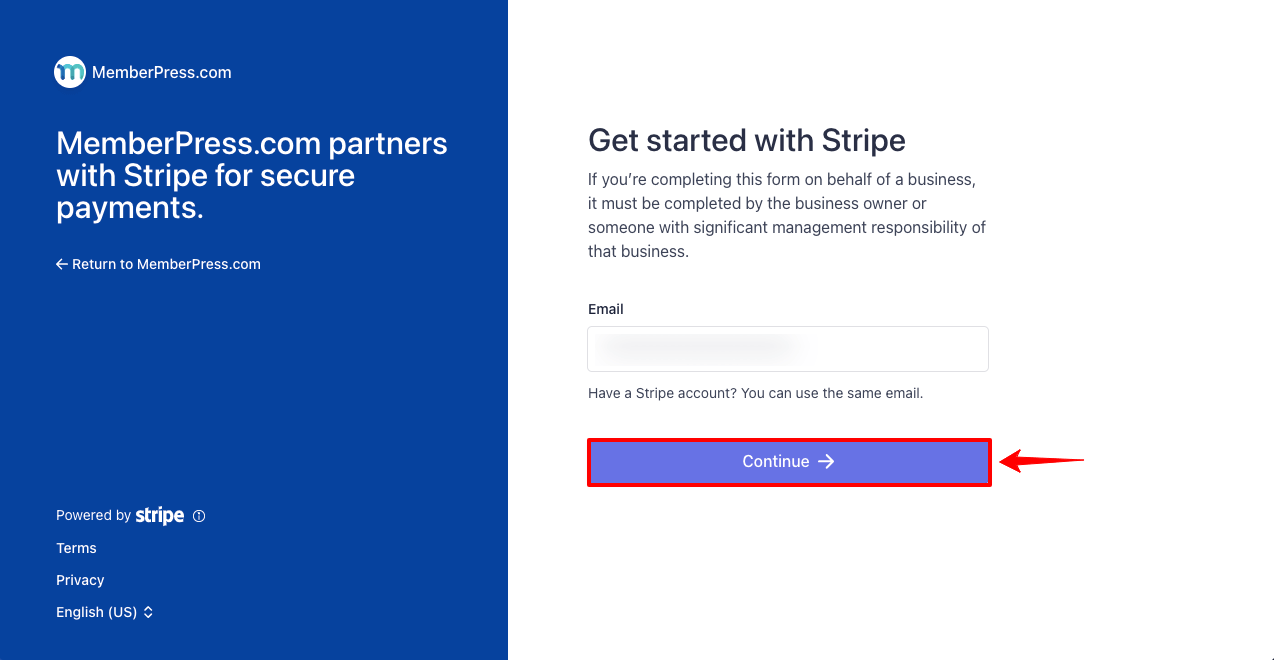Image resolution: width=1274 pixels, height=660 pixels.
Task: Open the English (US) language dropdown
Action: click(97, 612)
